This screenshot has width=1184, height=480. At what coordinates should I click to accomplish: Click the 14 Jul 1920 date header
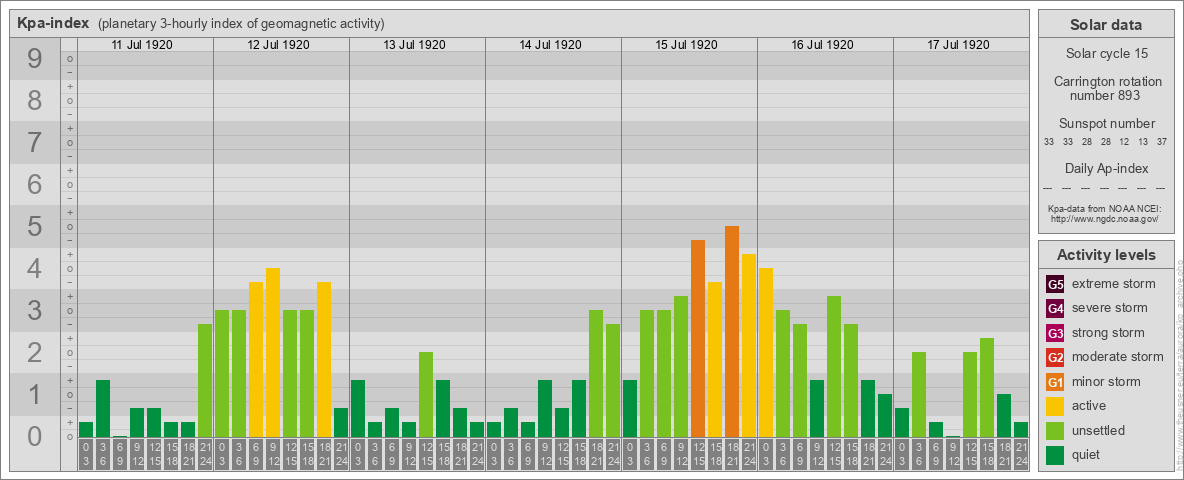[x=550, y=45]
